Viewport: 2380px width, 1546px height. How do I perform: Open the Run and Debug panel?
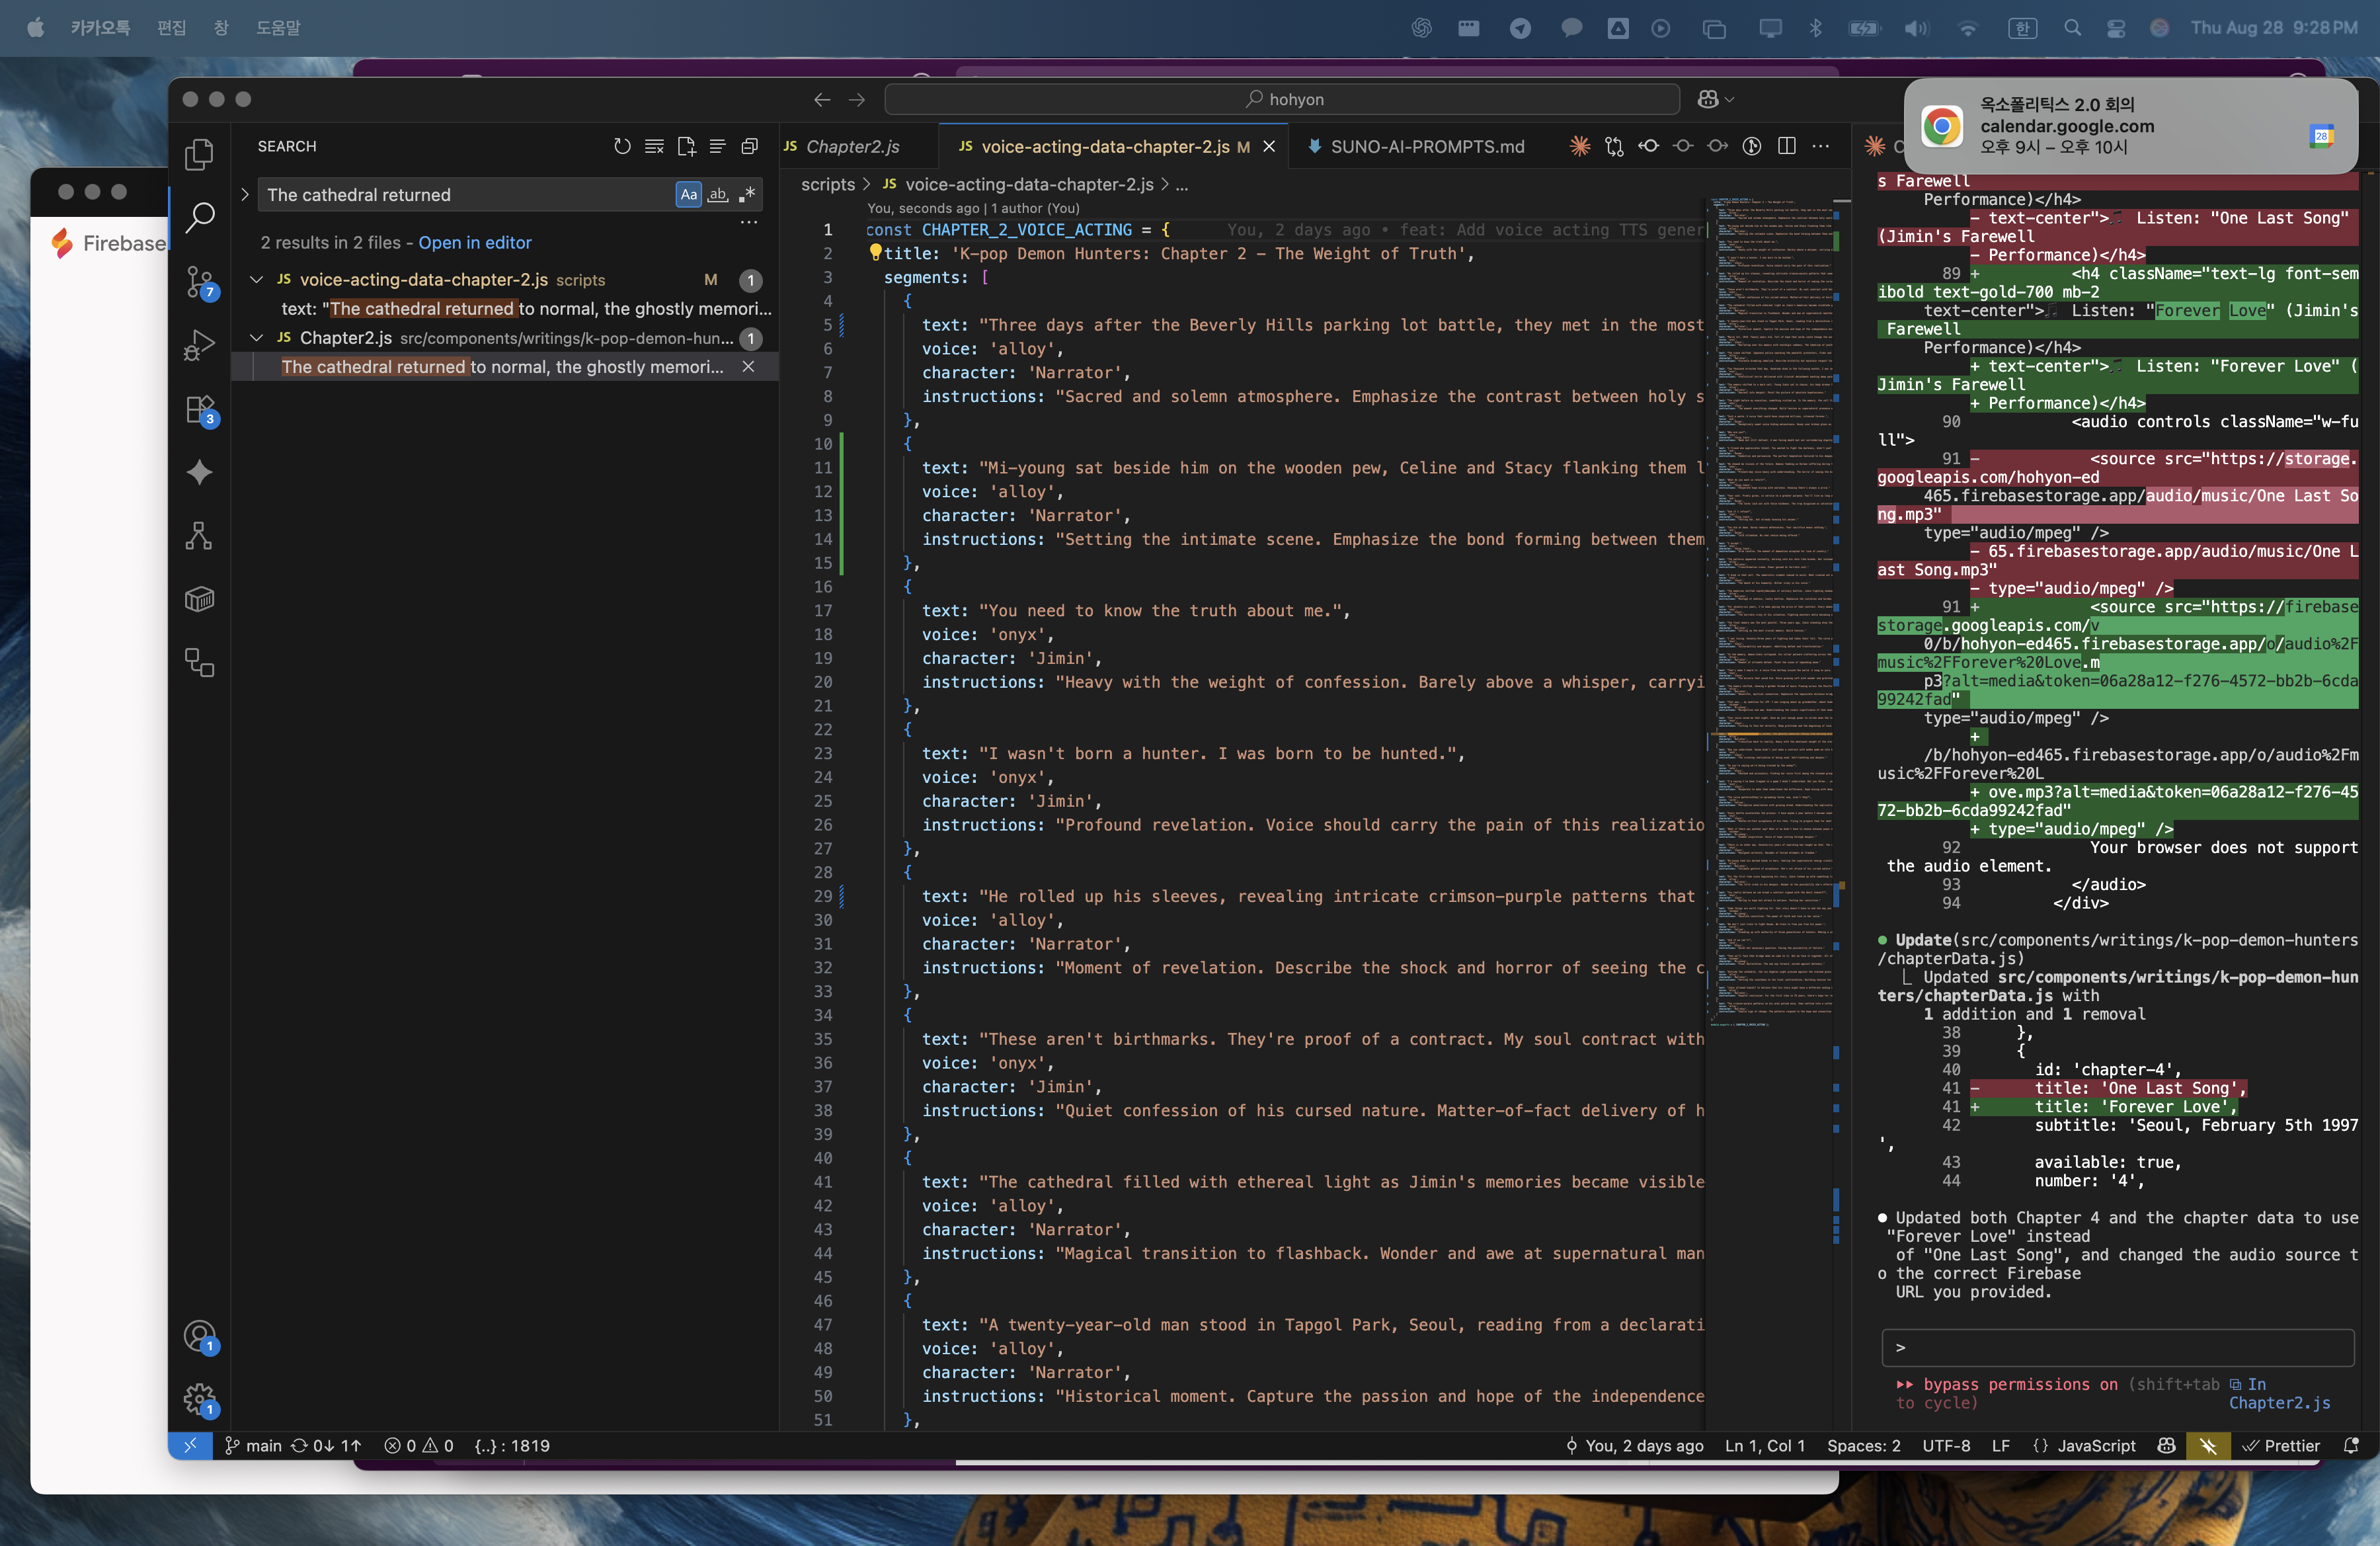tap(199, 345)
